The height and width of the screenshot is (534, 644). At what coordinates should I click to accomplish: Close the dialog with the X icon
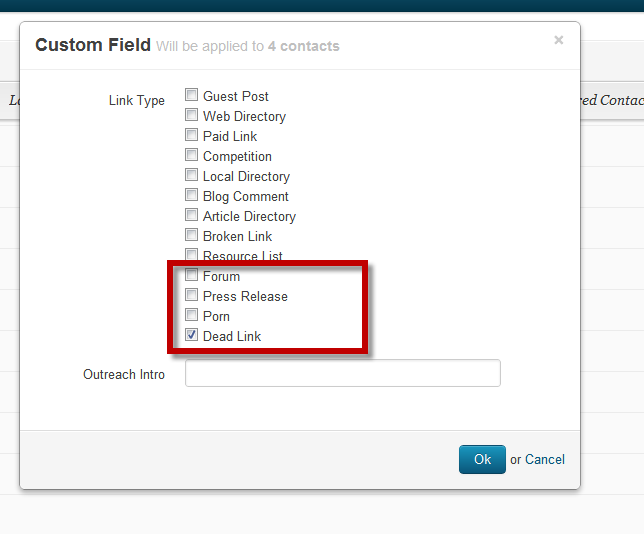559,40
